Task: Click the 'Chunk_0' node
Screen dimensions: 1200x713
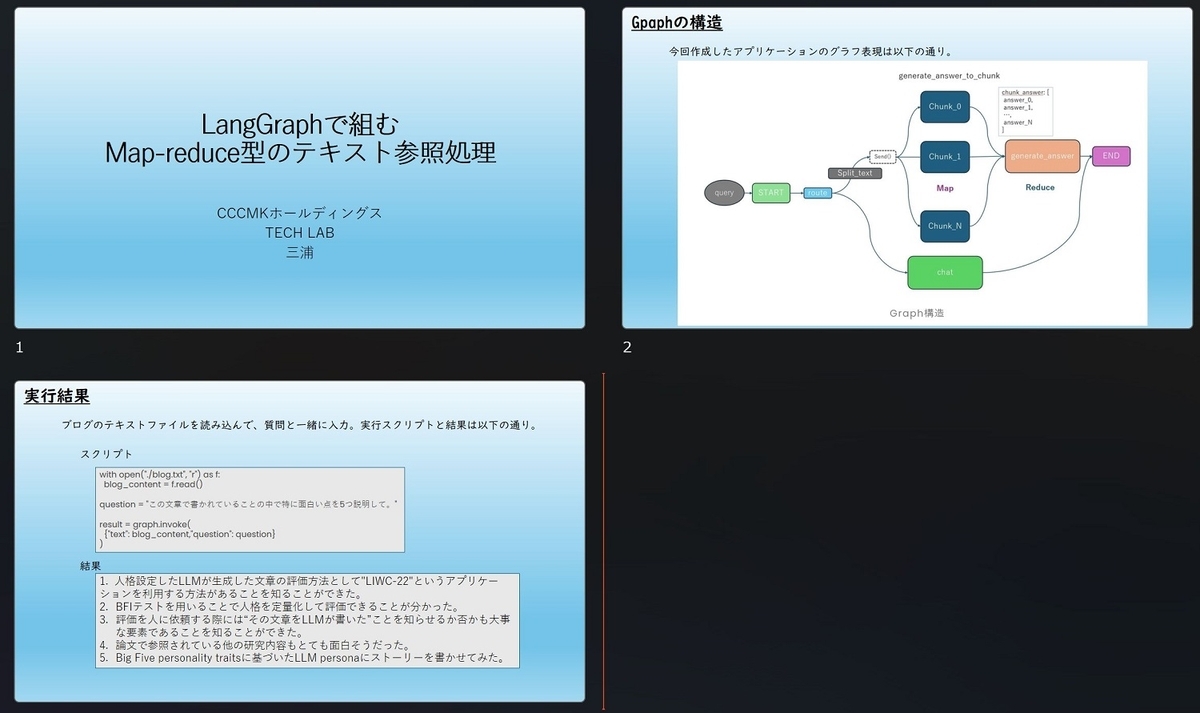Action: [x=945, y=107]
